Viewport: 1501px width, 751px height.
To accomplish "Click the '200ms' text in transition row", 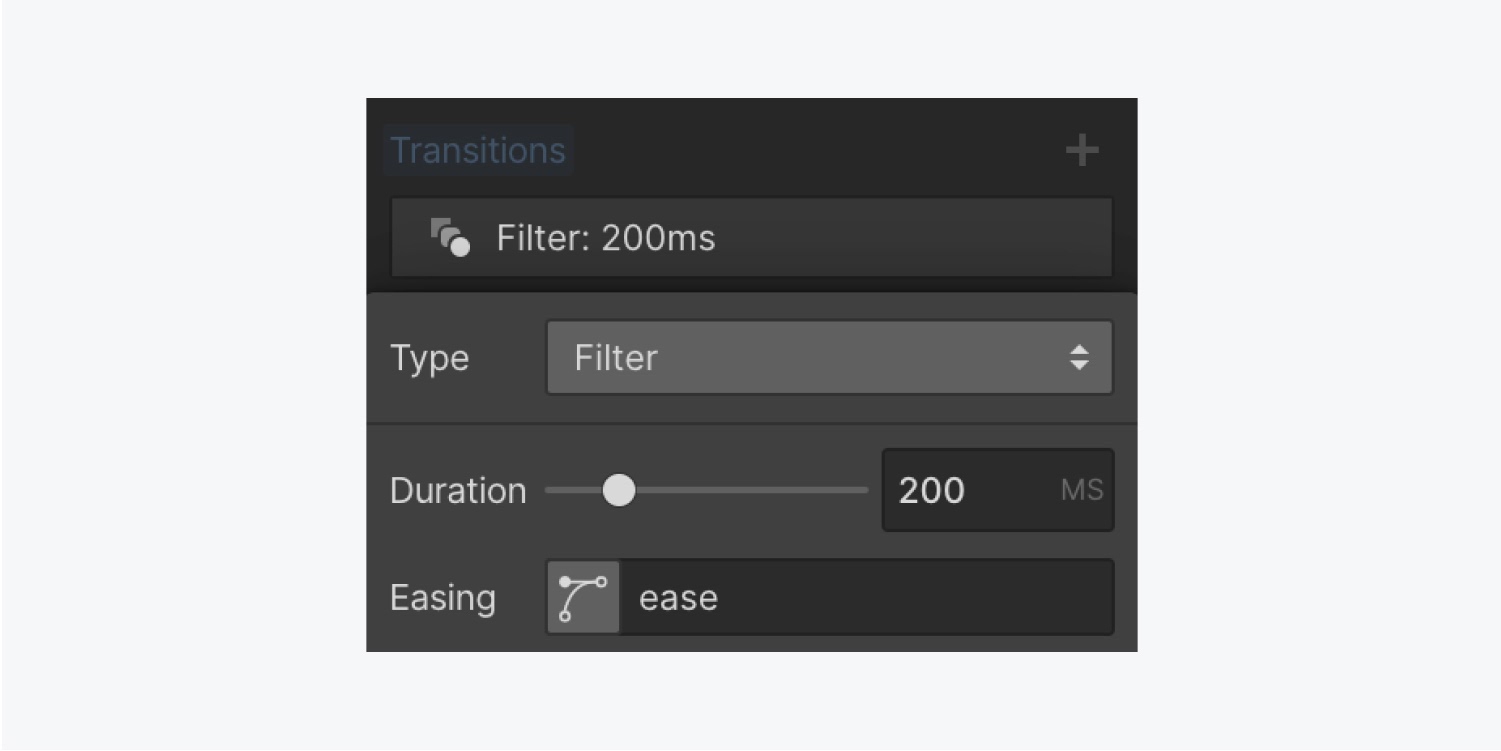I will (659, 238).
